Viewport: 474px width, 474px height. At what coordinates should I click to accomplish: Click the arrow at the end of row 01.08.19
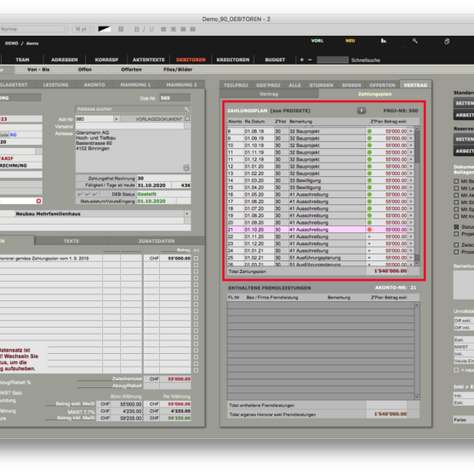click(411, 131)
